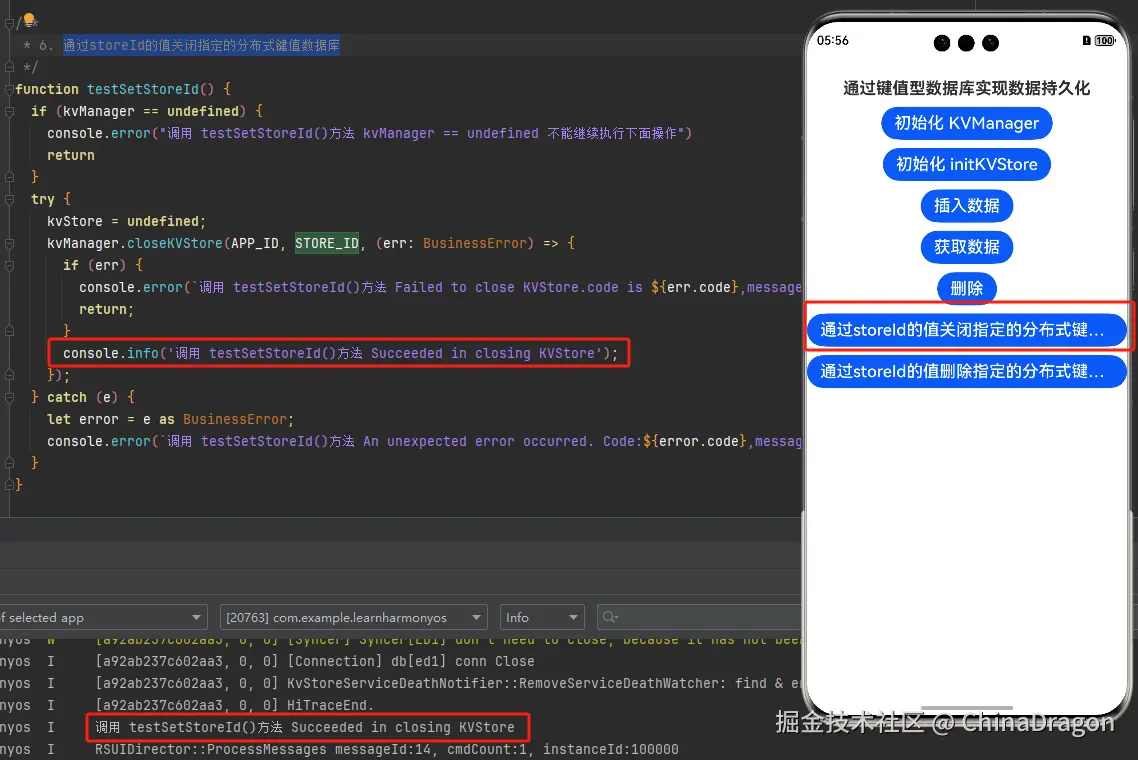Viewport: 1138px width, 760px height.
Task: Click the RSUIDirector::ProcessMessages log line
Action: pos(386,749)
